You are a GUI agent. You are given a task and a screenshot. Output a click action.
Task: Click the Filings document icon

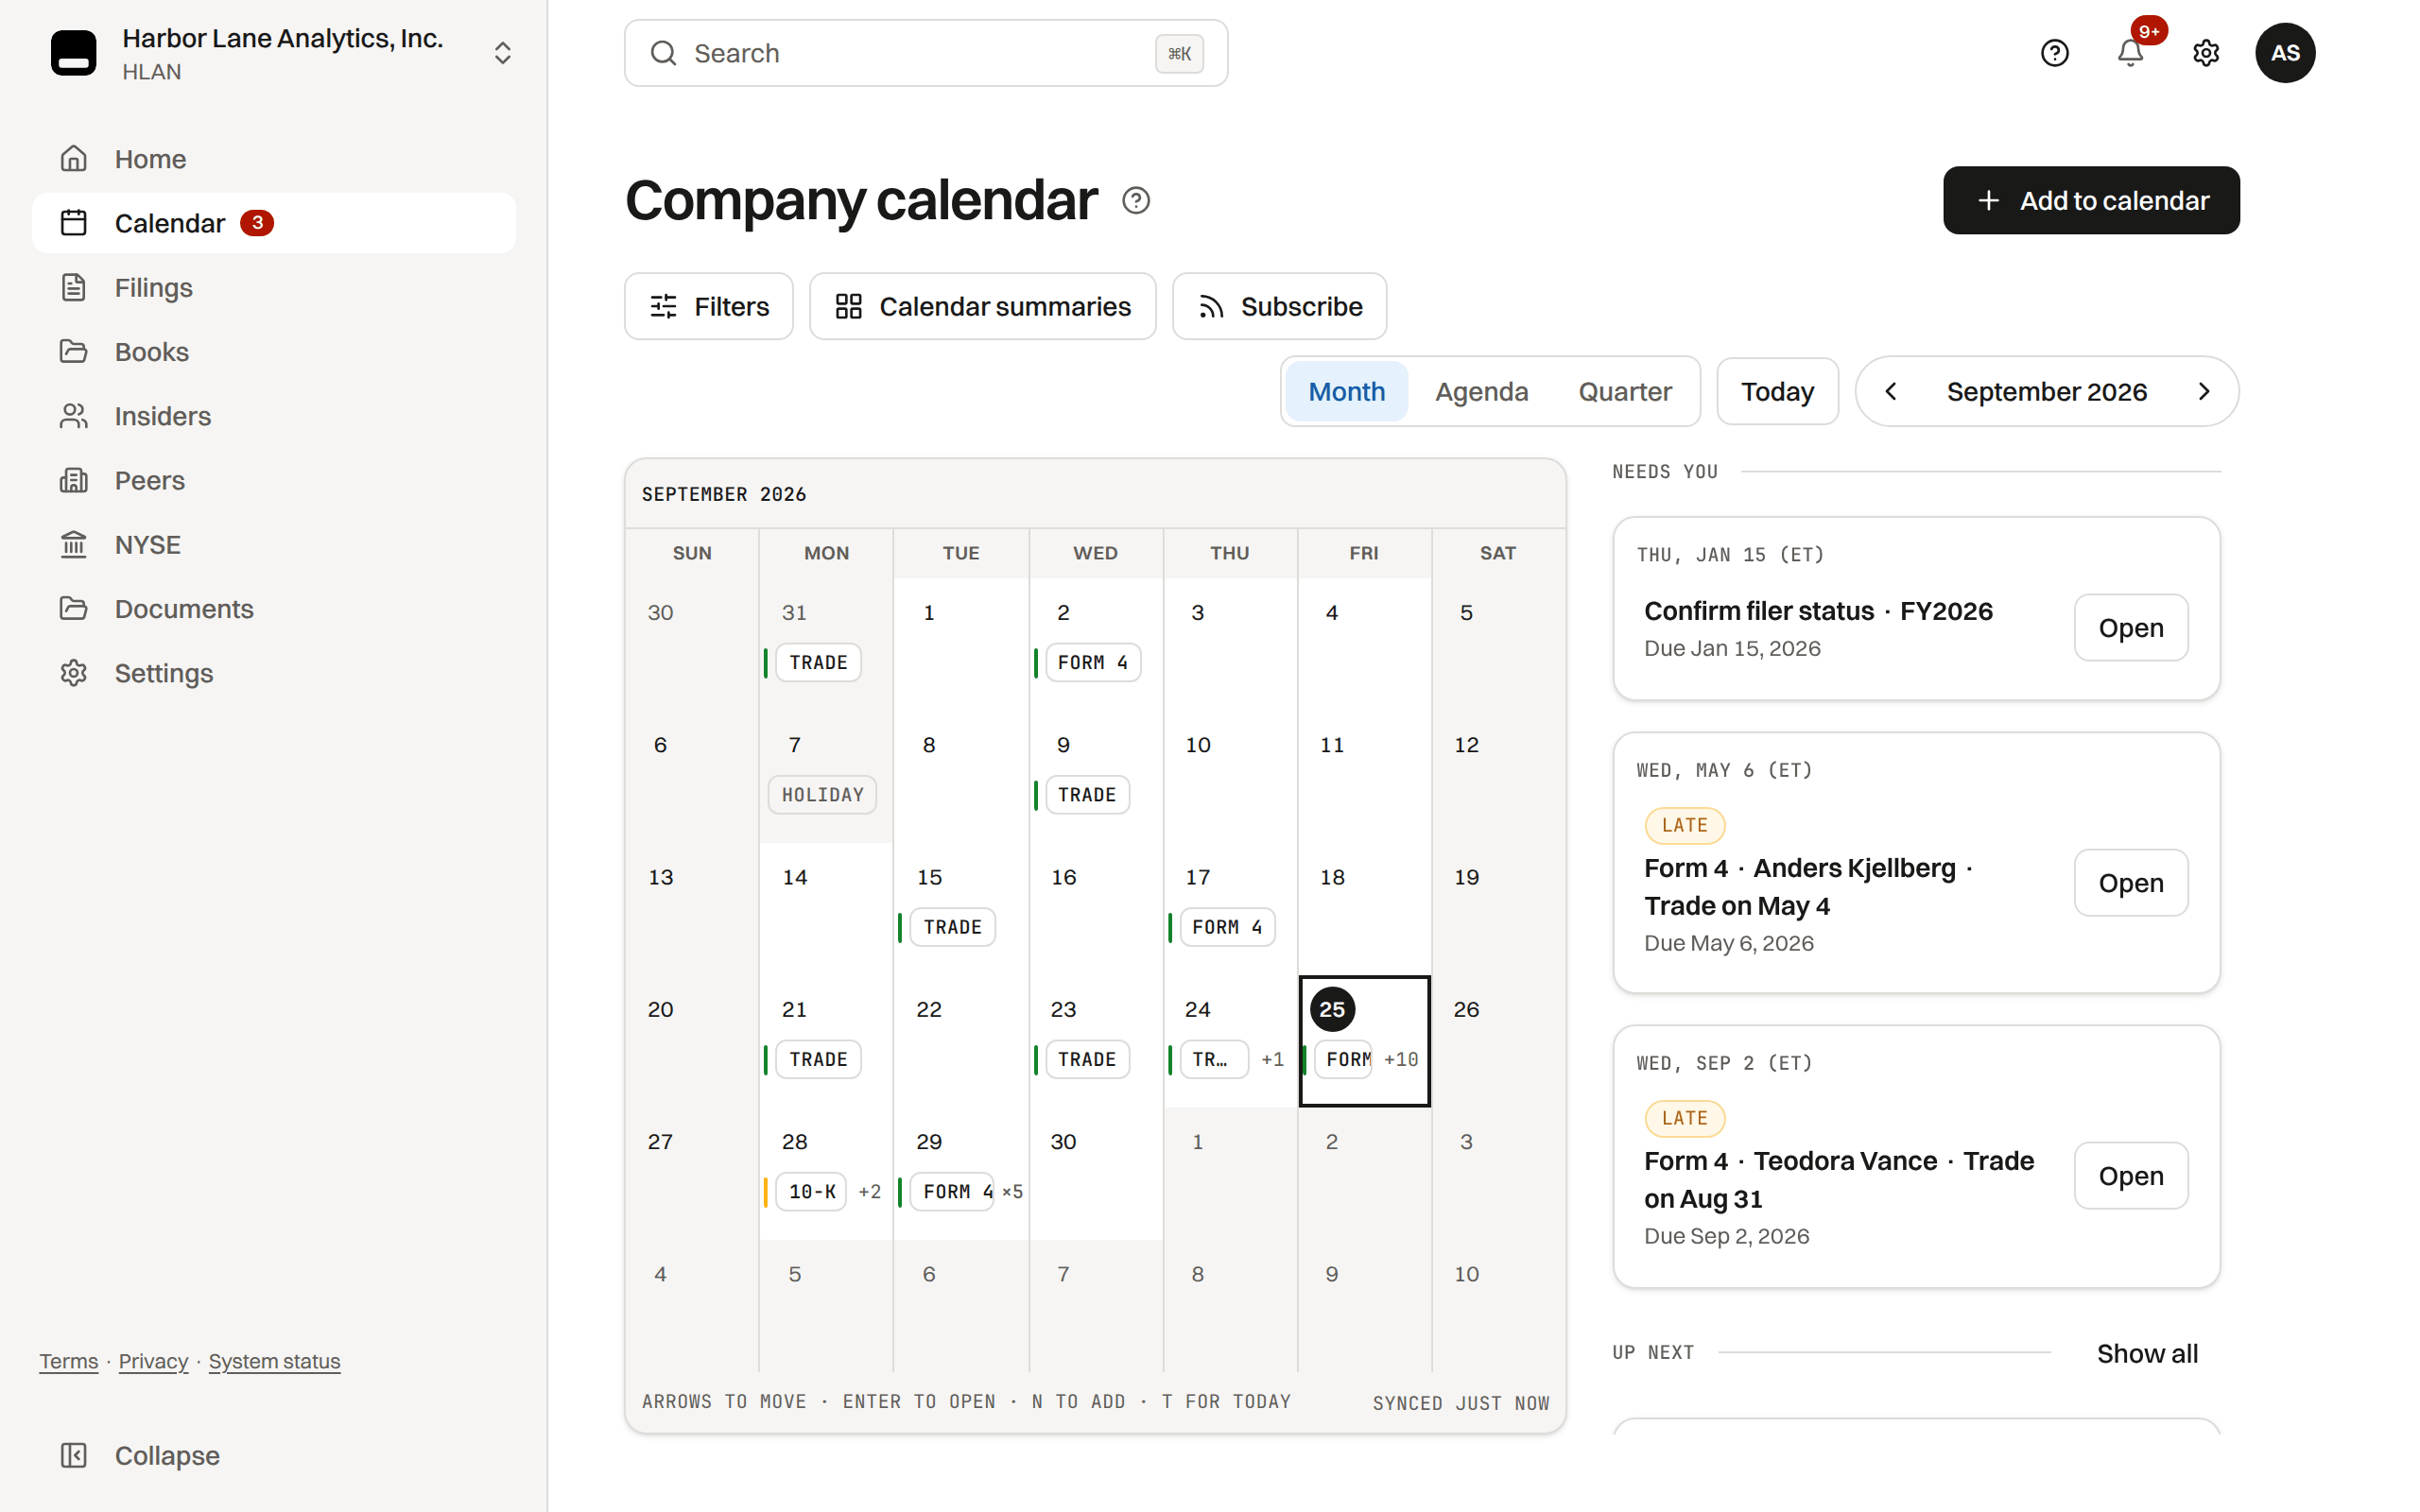click(x=74, y=287)
